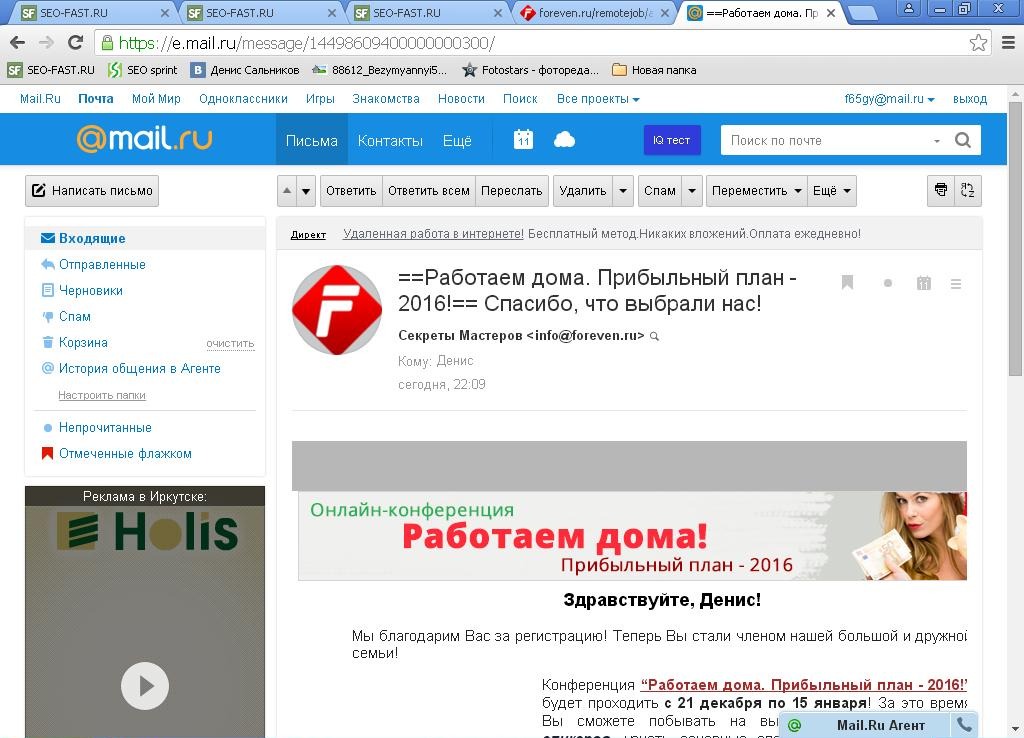The height and width of the screenshot is (738, 1024).
Task: Click the Chrome user profile icon
Action: [x=908, y=8]
